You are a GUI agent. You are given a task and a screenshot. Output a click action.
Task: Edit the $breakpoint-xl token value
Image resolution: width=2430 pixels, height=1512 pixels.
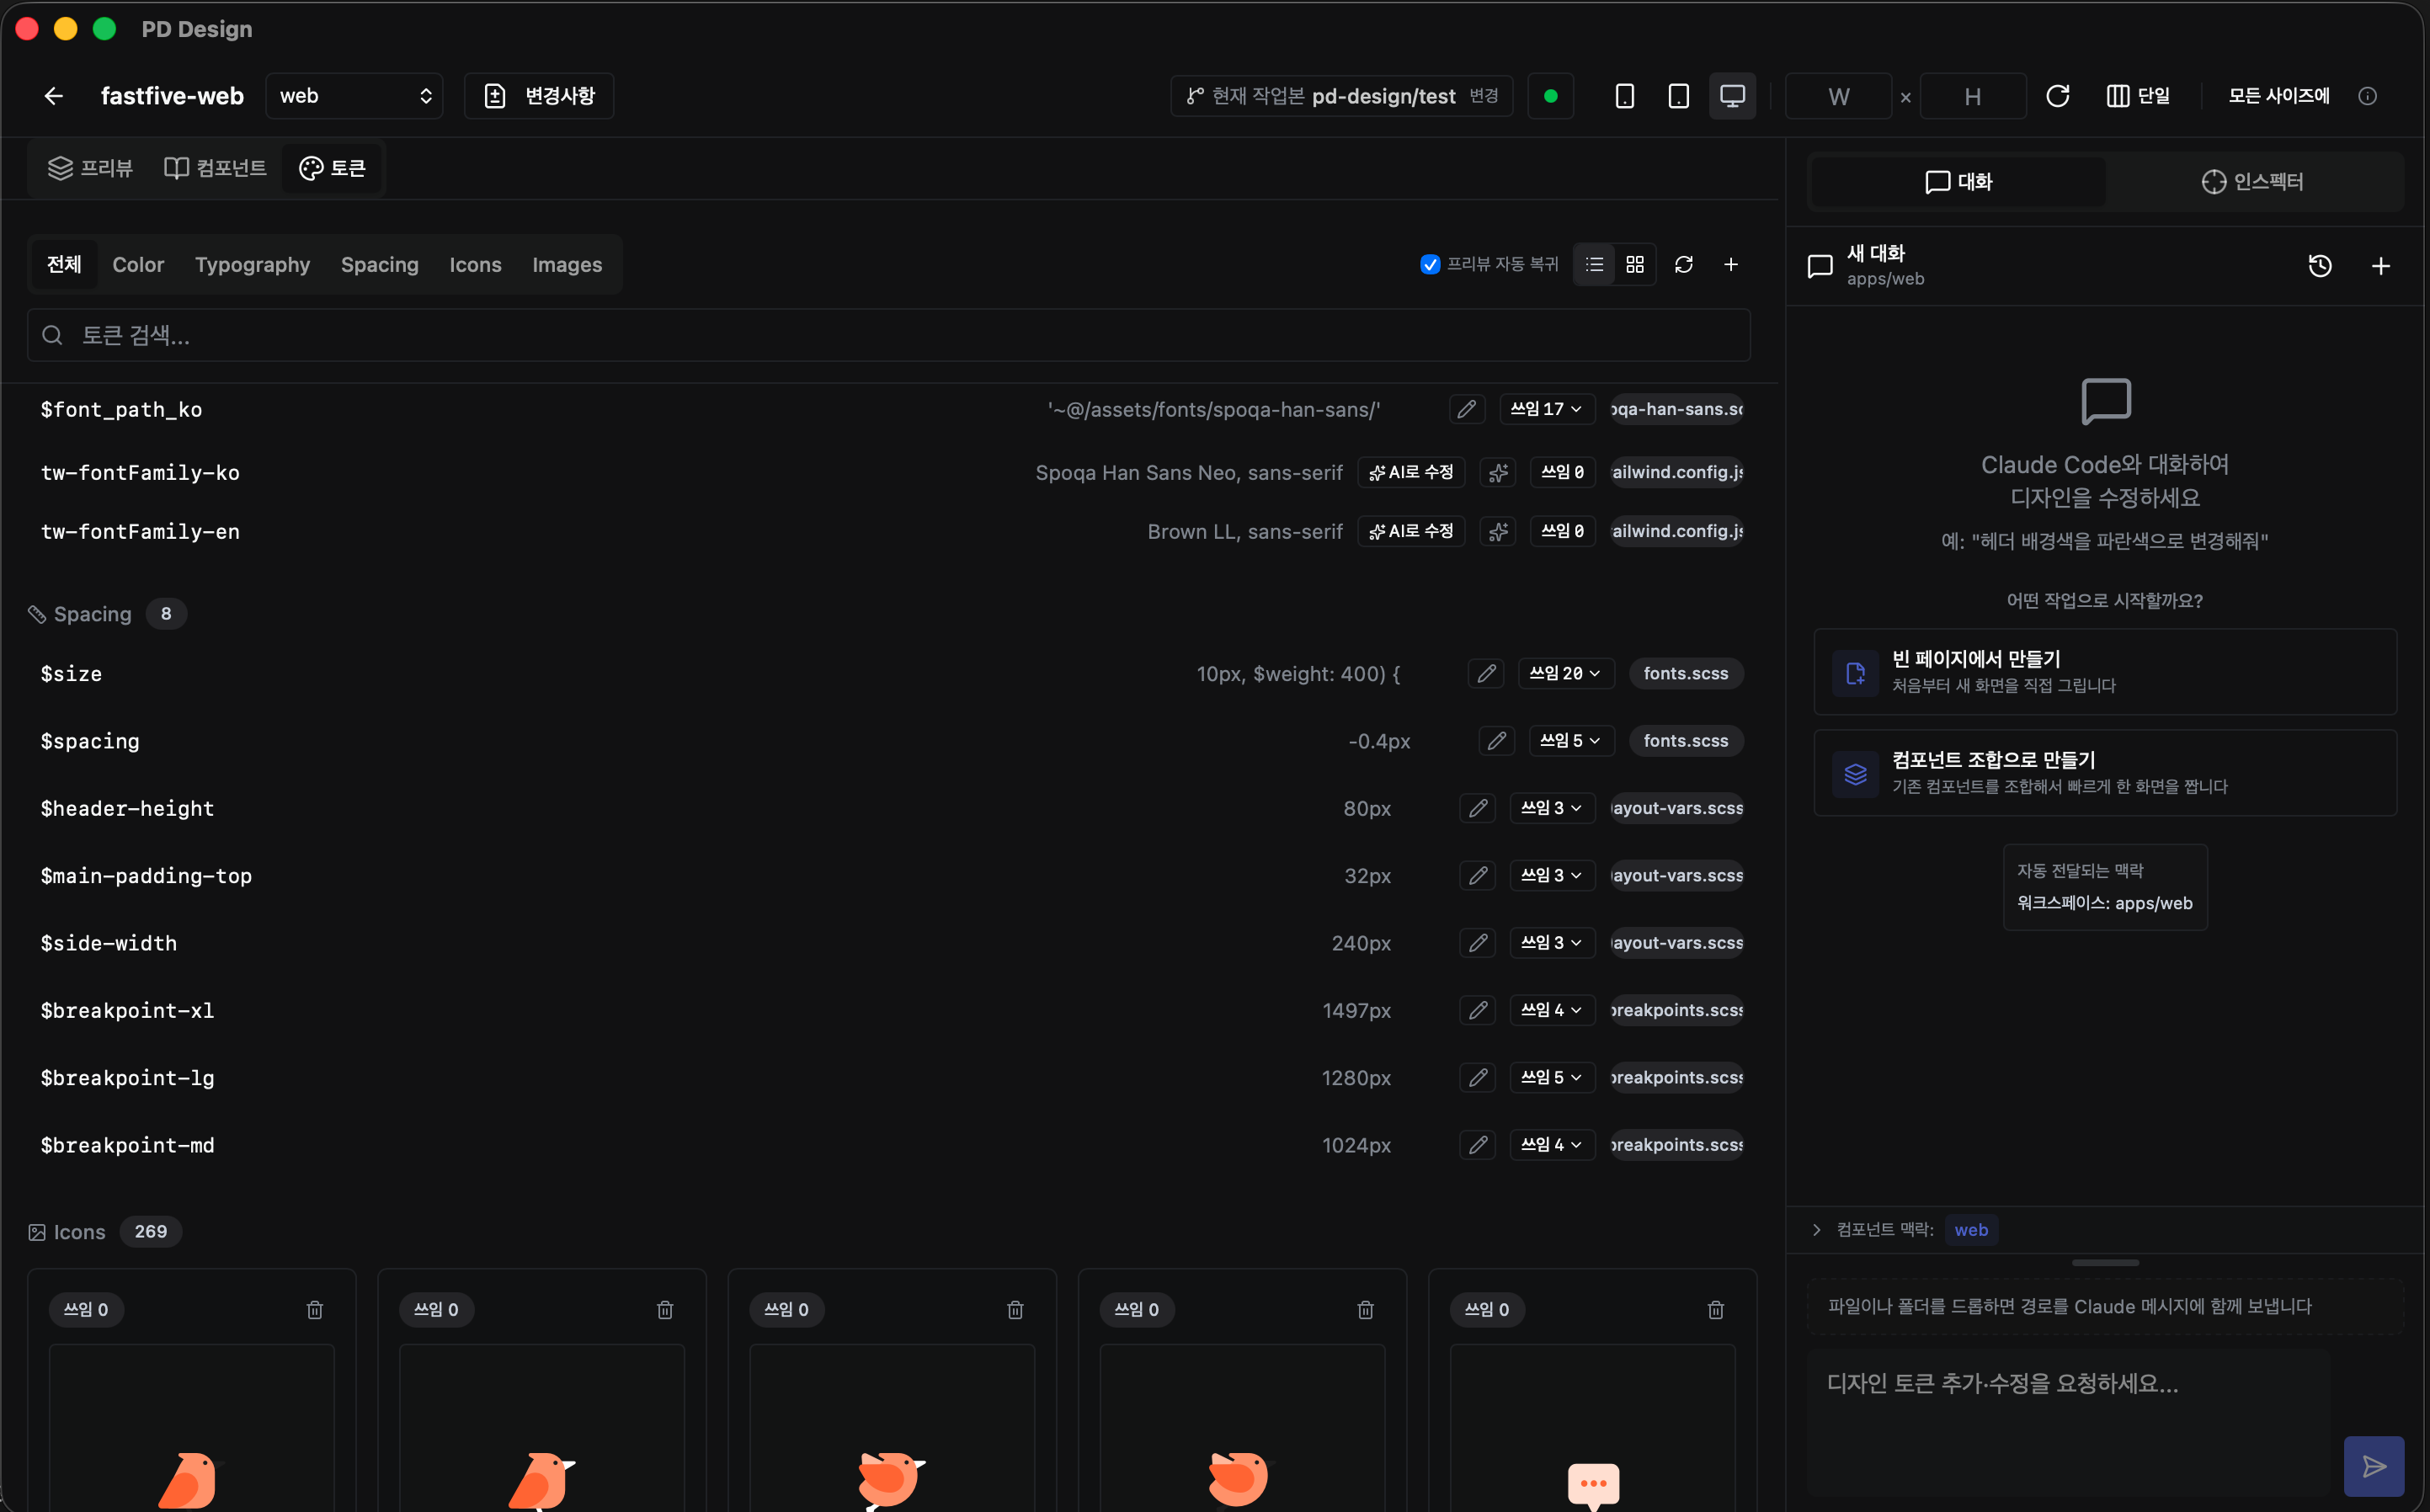1478,1010
